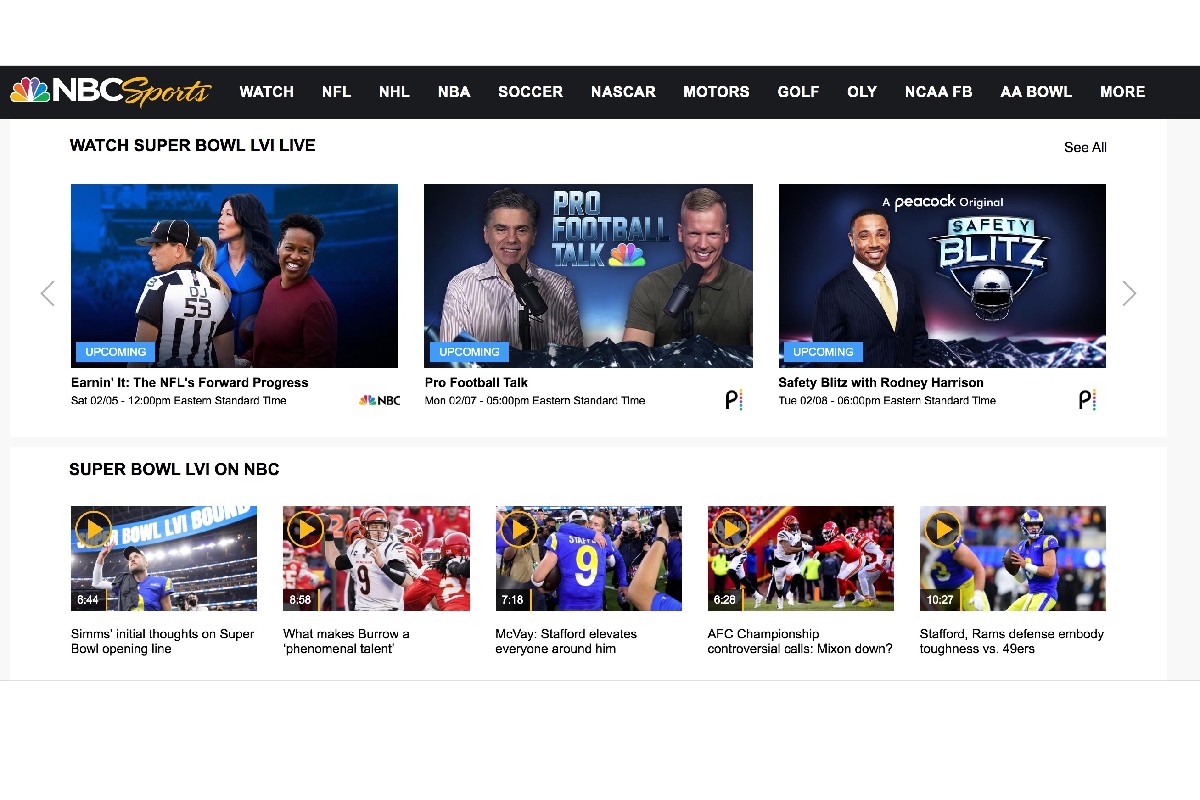
Task: Open 'What makes Burrow a phenomenal talent' link
Action: pos(346,641)
